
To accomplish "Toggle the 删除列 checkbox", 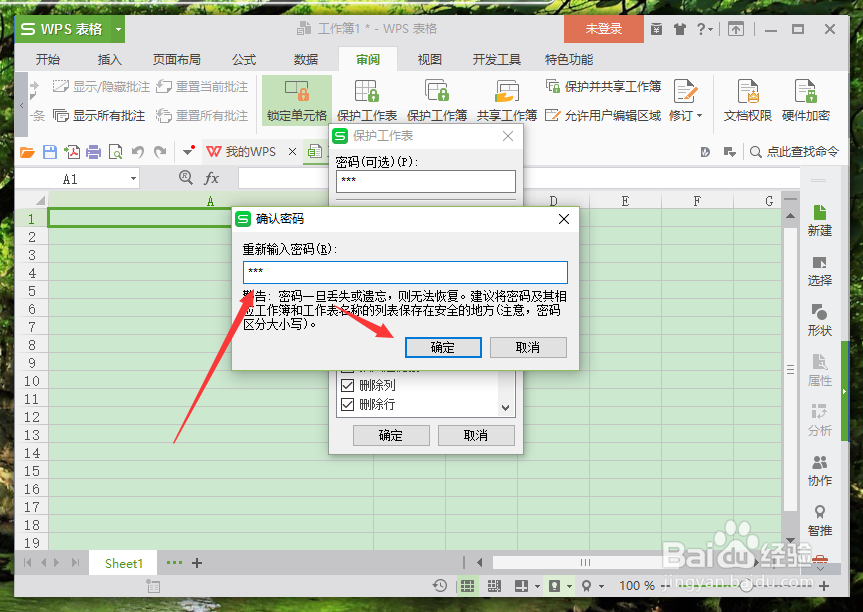I will tap(347, 384).
